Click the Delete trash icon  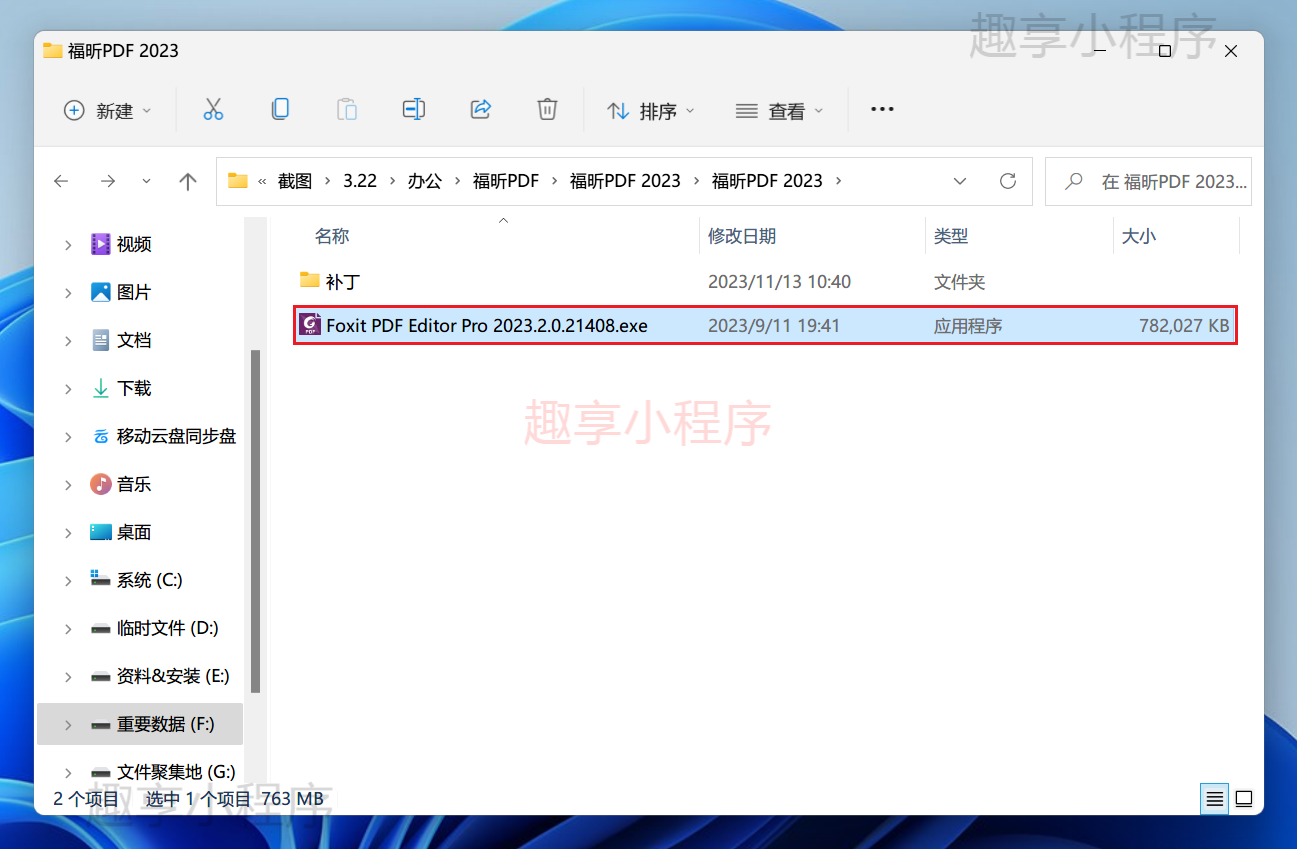coord(547,109)
